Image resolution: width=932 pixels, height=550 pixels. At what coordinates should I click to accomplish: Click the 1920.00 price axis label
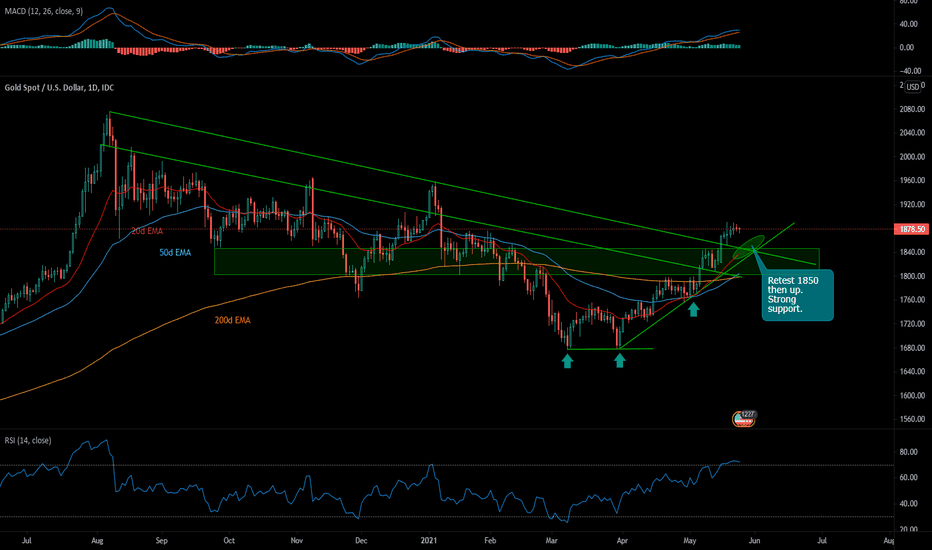(912, 205)
